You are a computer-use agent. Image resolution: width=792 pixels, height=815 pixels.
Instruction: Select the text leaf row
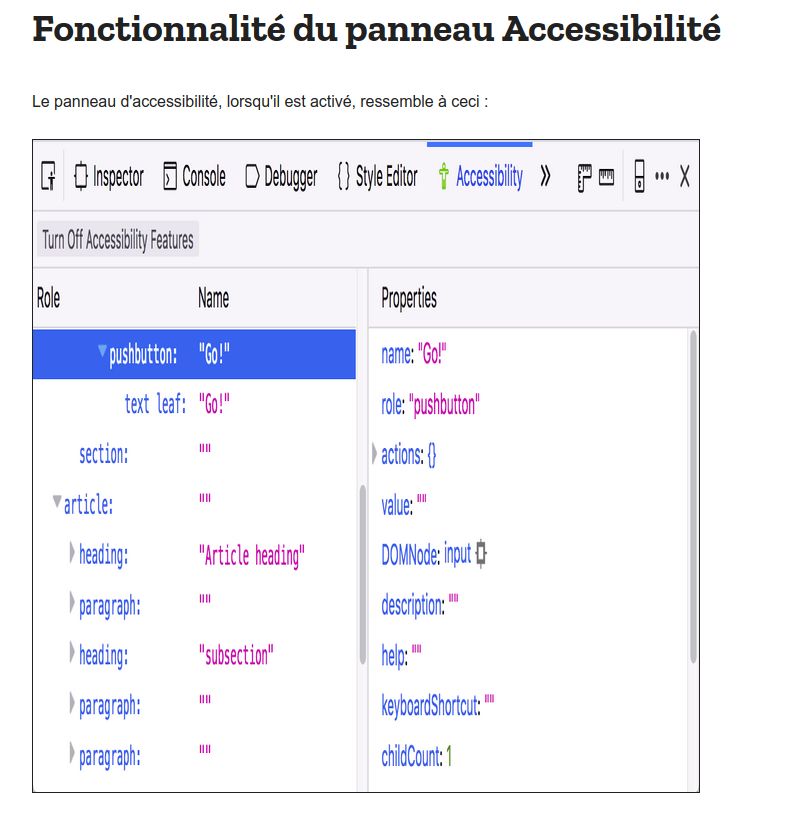pyautogui.click(x=155, y=404)
